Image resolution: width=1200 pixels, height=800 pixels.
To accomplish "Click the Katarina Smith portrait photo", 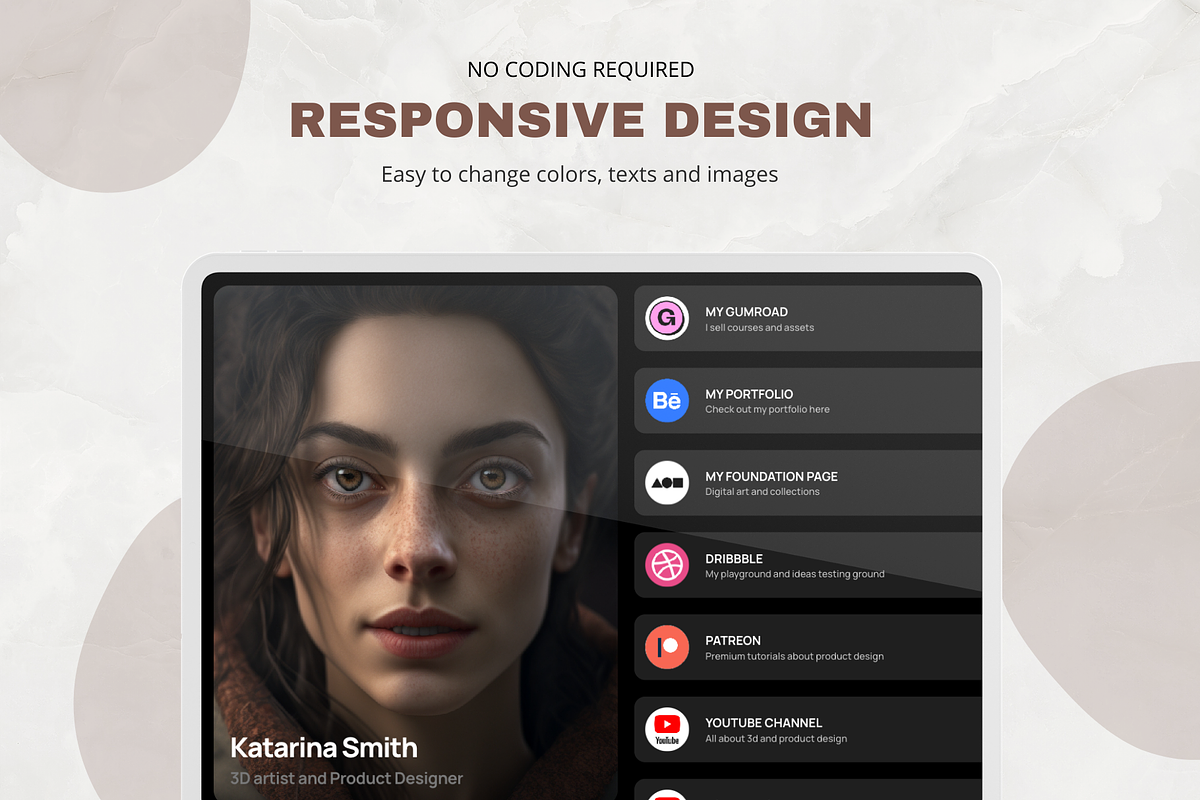I will [x=415, y=542].
